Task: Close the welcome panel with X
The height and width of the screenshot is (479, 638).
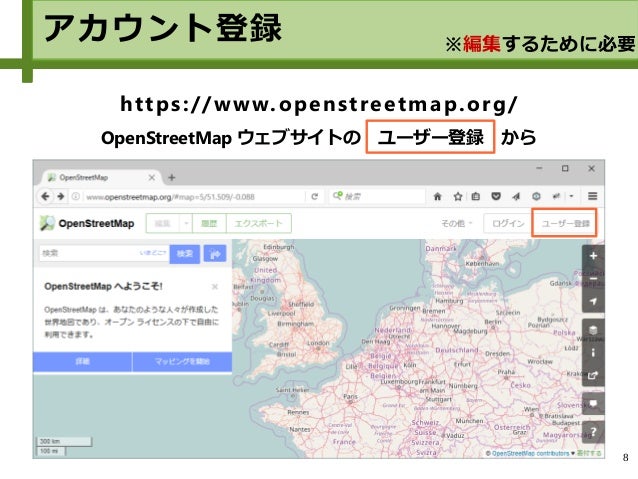Action: [x=215, y=287]
